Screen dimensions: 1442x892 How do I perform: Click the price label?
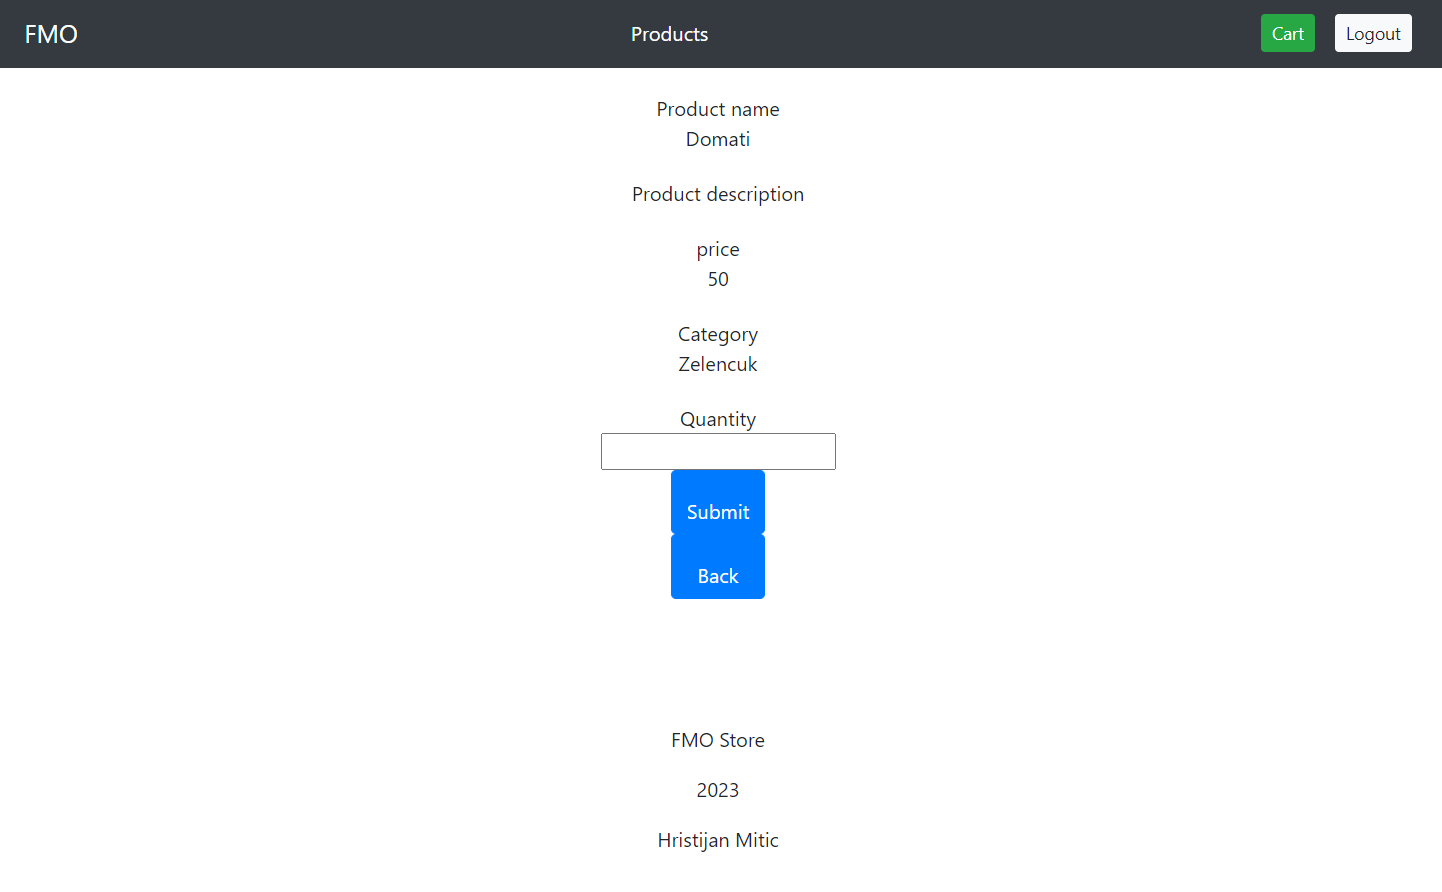[x=718, y=249]
